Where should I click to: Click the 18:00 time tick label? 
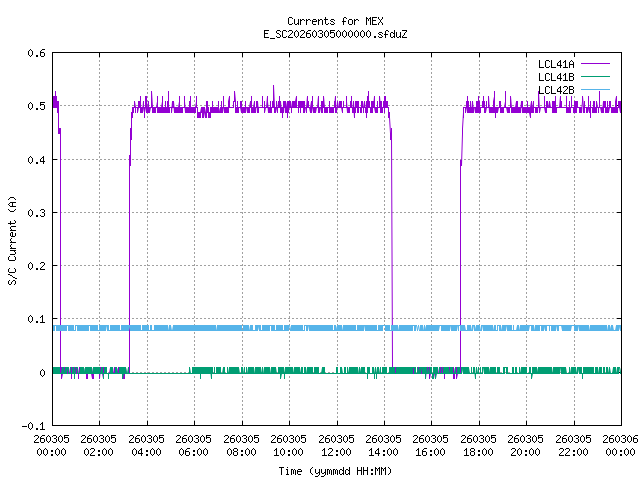coord(478,445)
